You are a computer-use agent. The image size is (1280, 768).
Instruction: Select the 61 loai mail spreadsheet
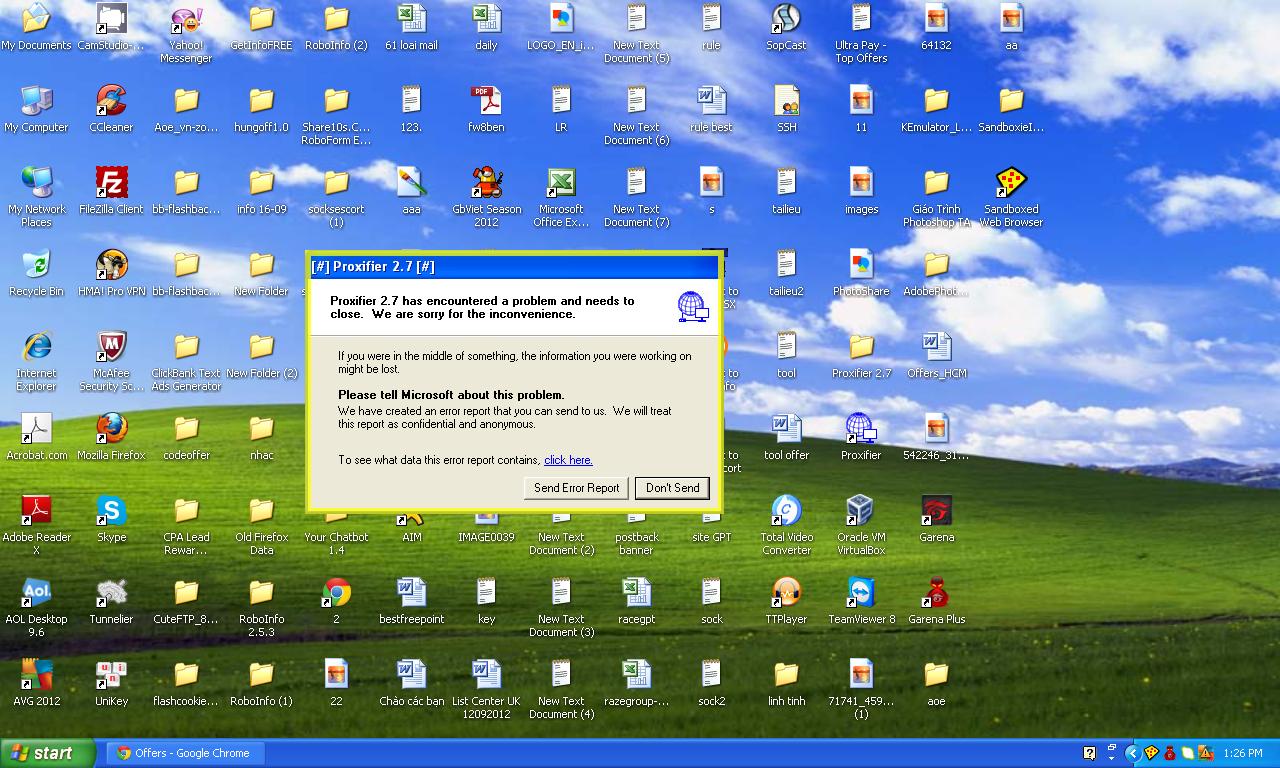click(x=411, y=27)
